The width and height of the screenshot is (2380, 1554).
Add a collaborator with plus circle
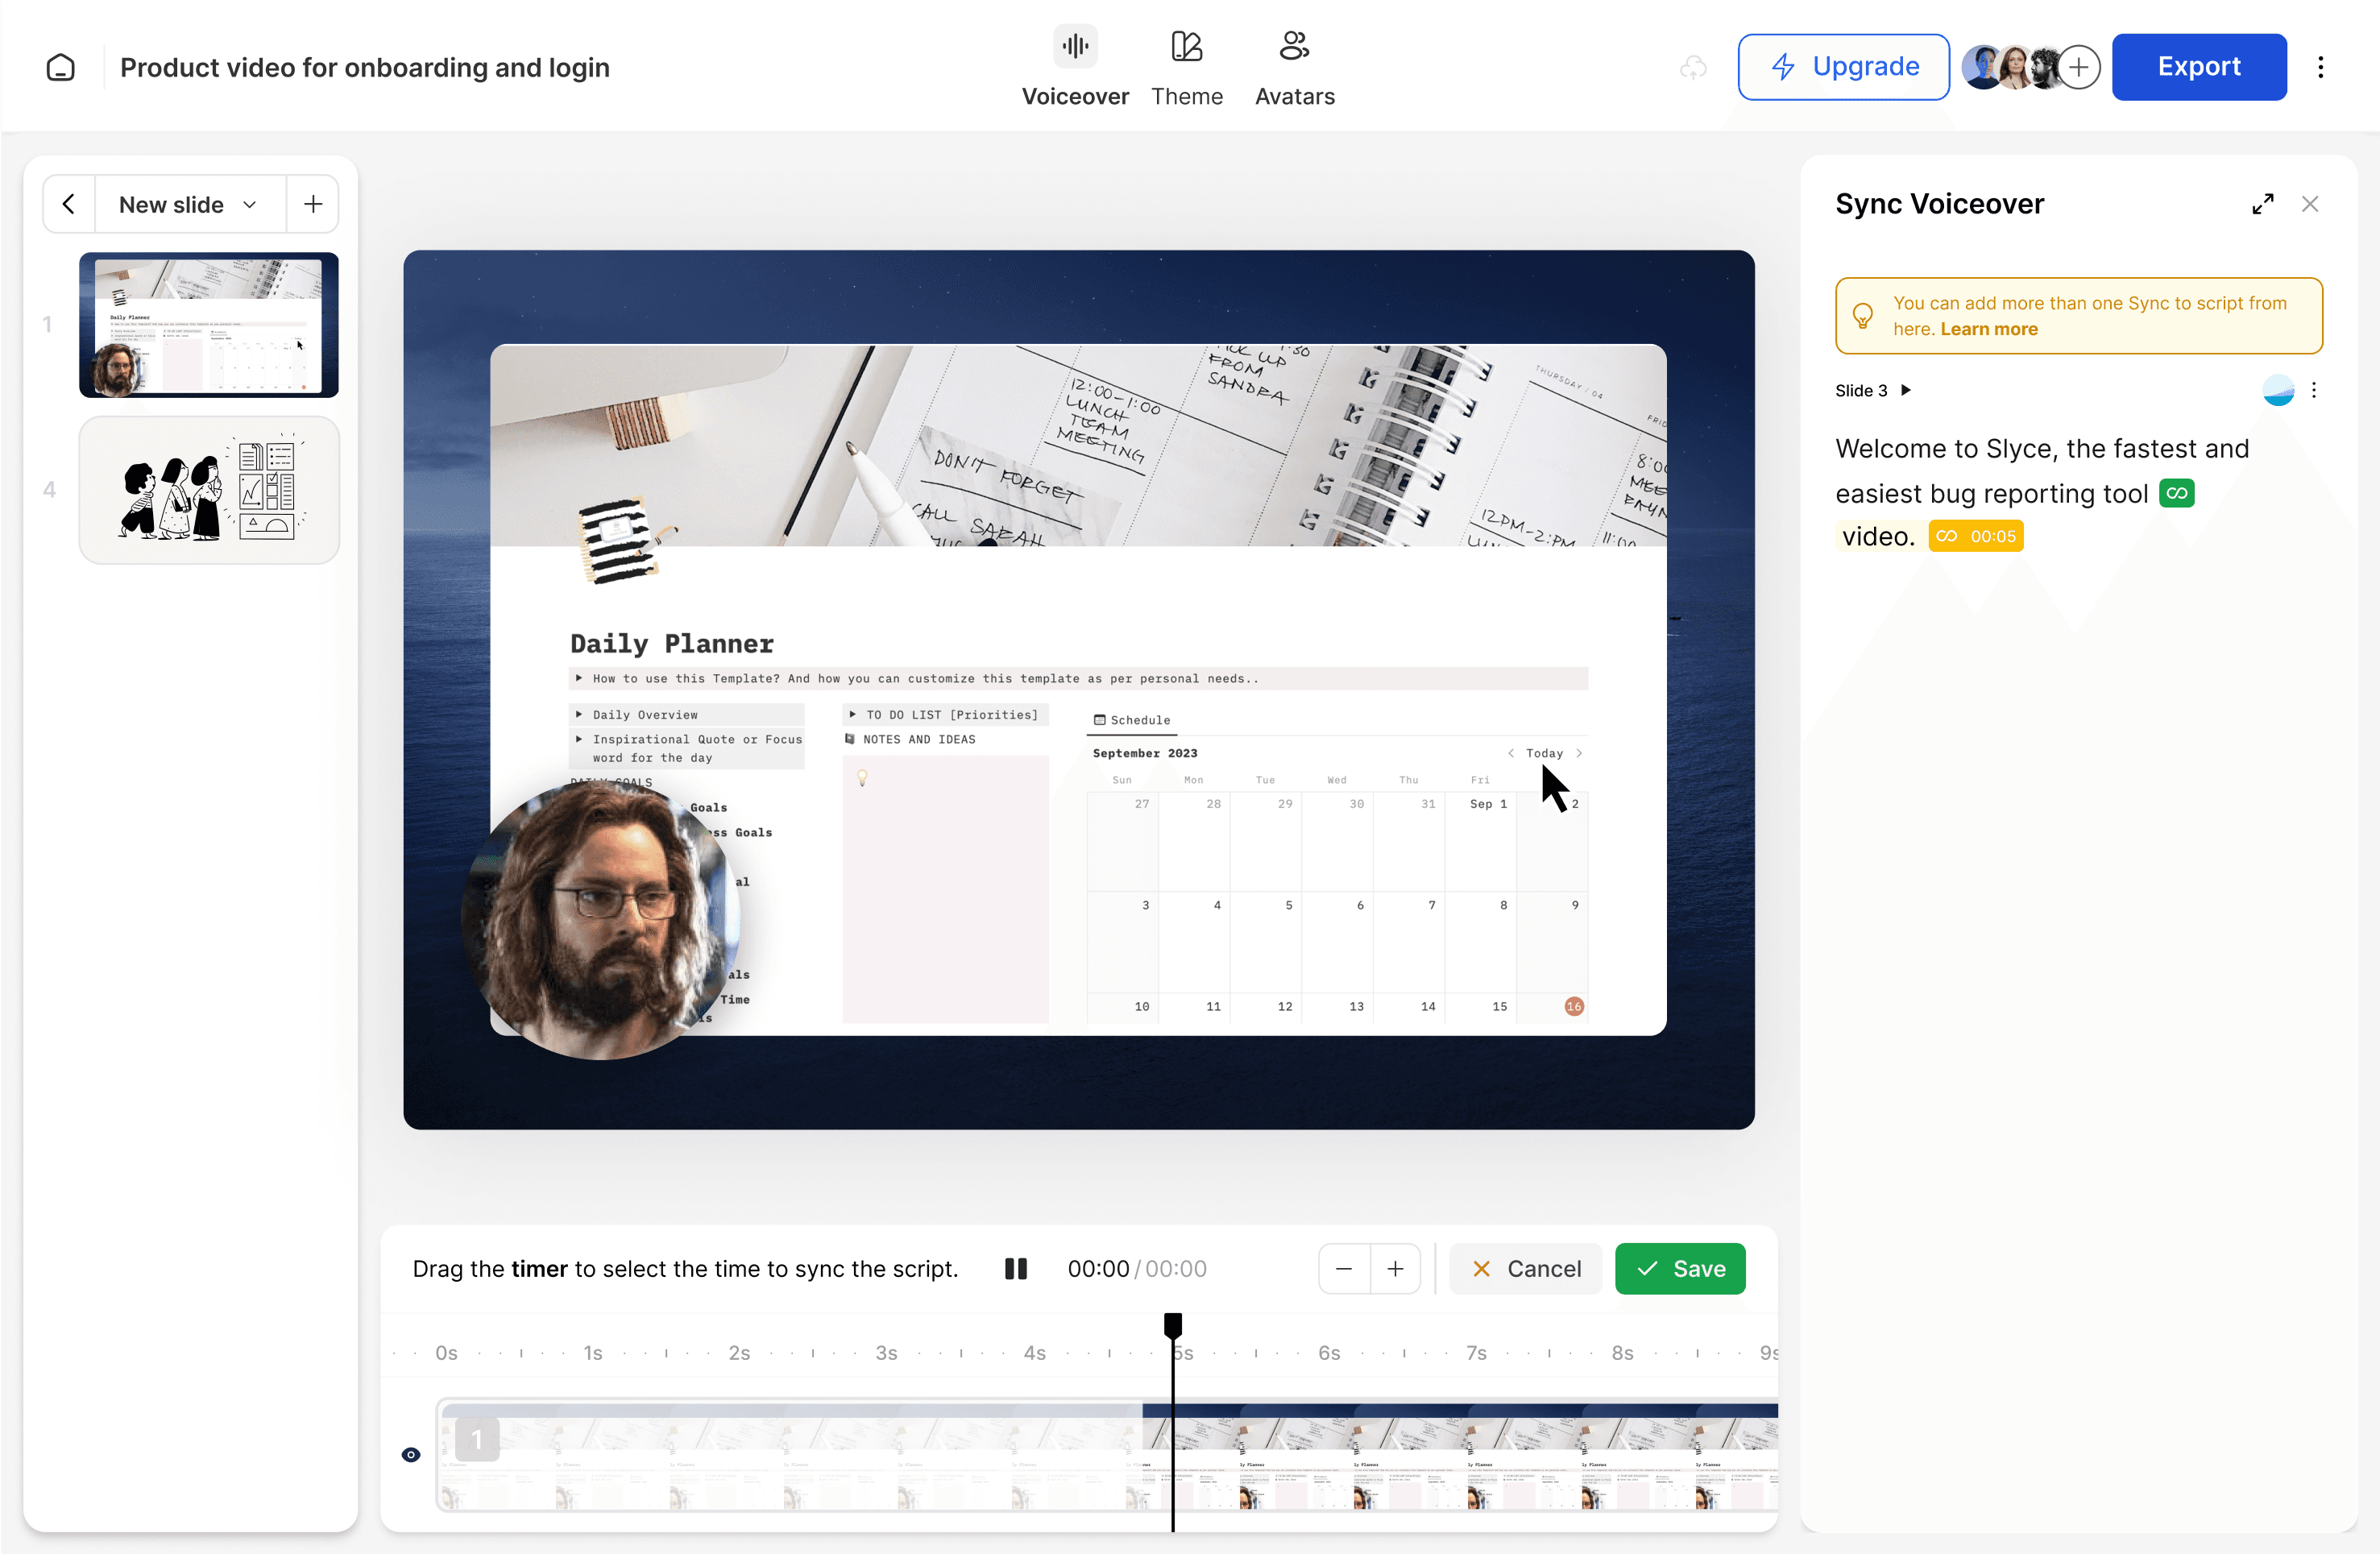click(x=2079, y=67)
